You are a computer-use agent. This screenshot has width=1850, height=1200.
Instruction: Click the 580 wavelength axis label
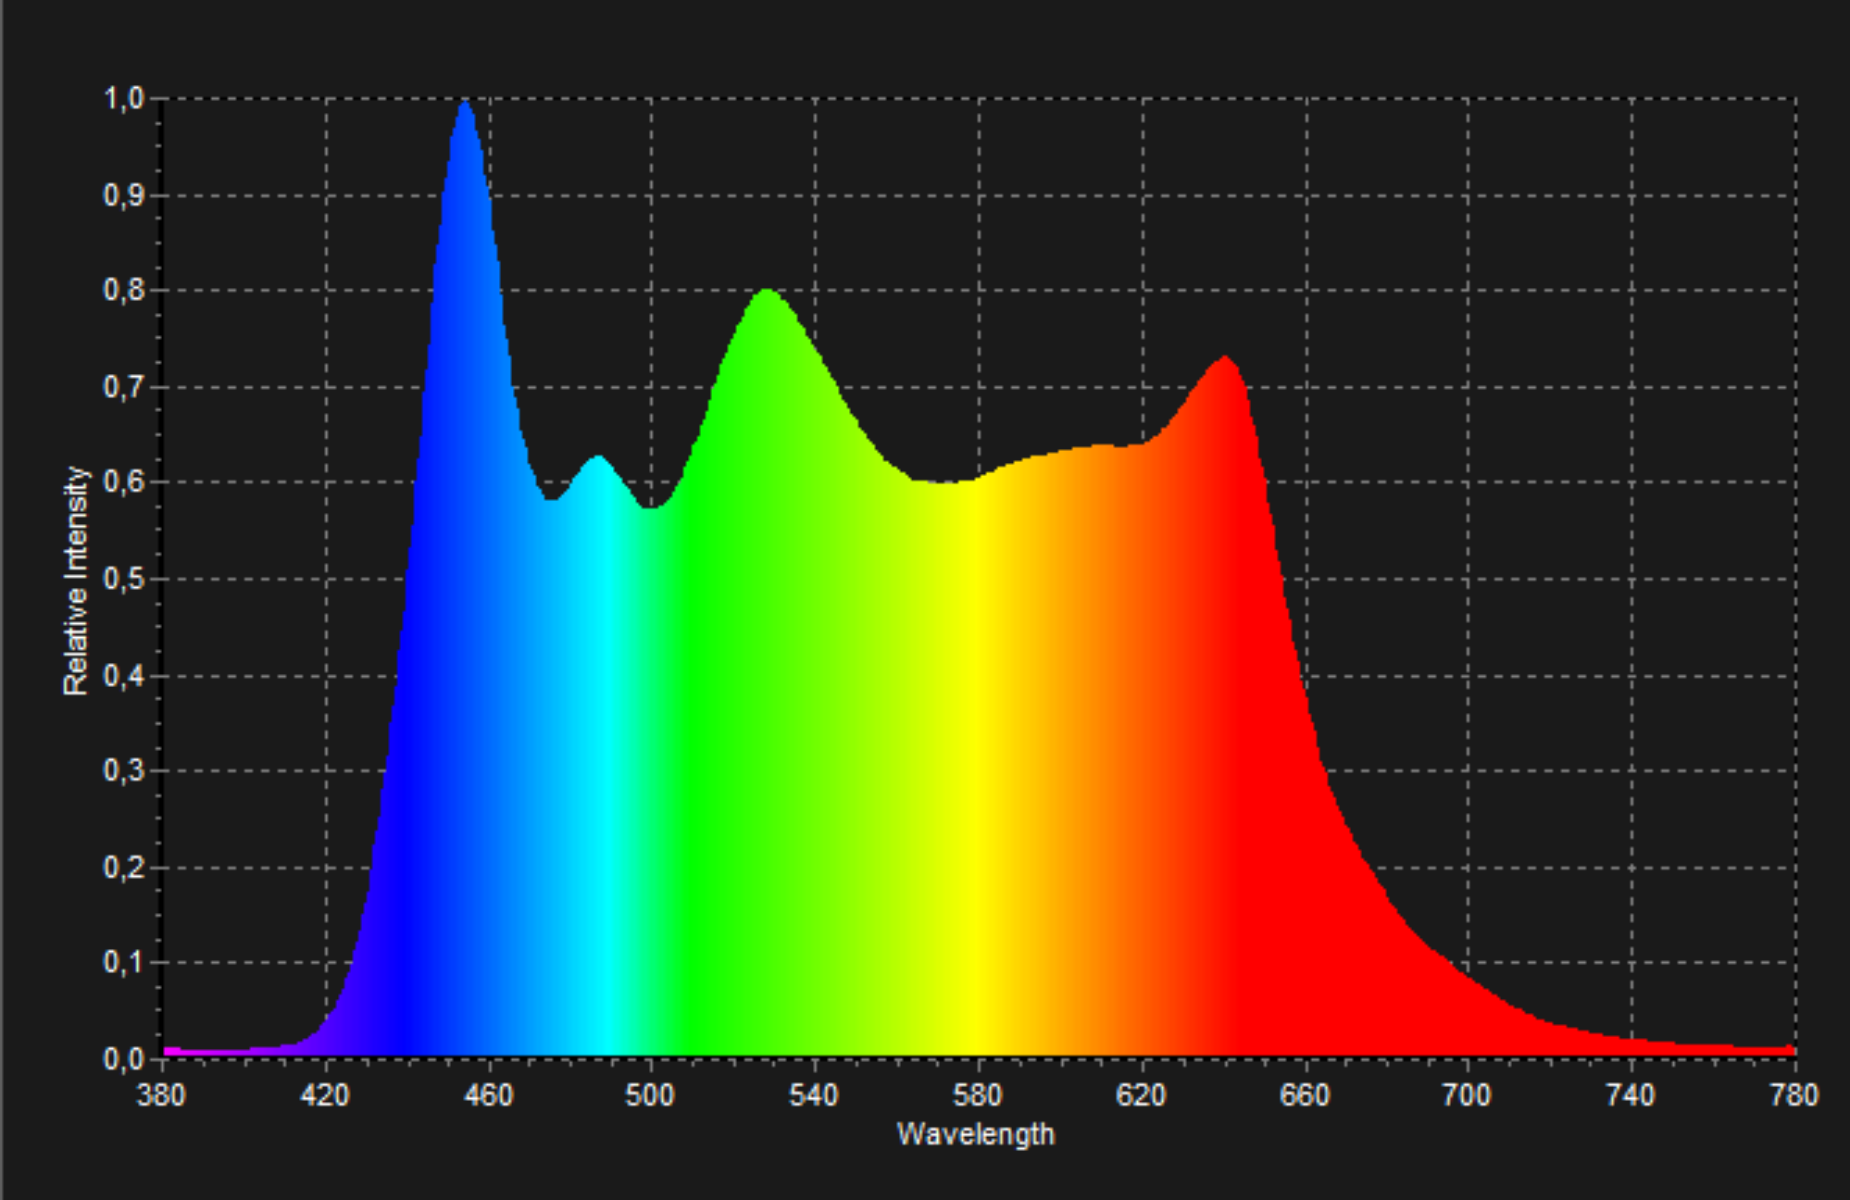click(x=977, y=1095)
